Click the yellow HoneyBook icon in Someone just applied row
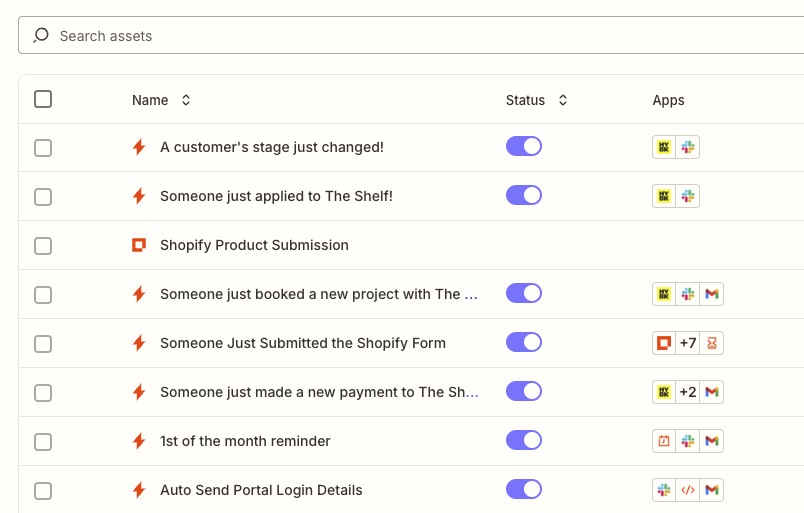 [x=664, y=196]
